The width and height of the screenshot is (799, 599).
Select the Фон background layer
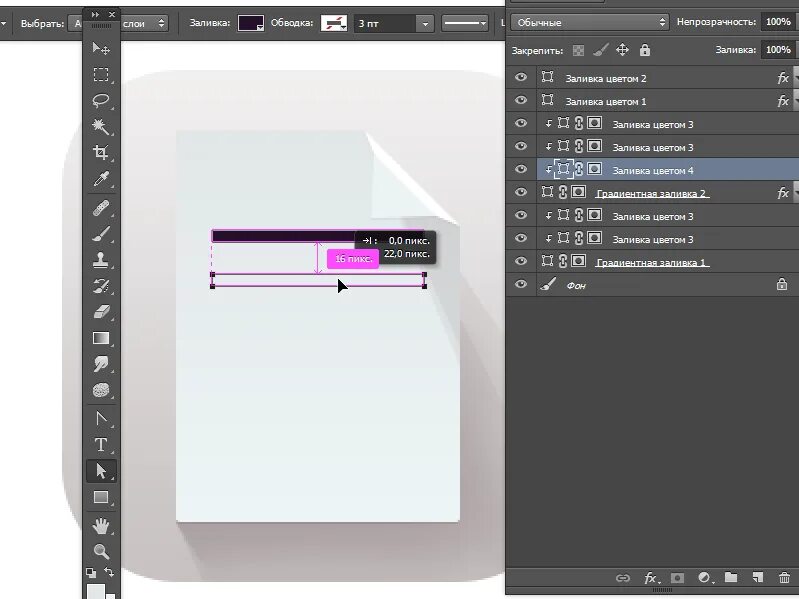point(668,285)
